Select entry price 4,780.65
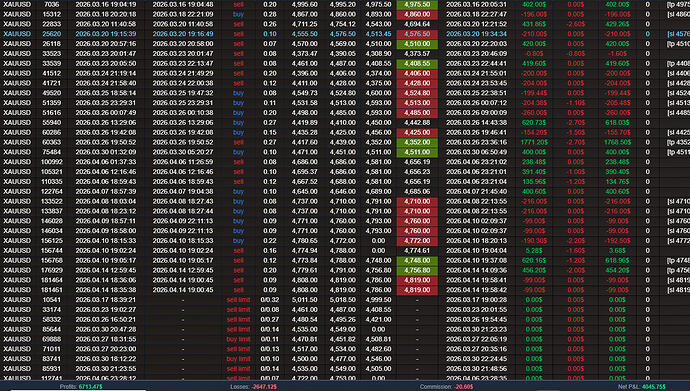Viewport: 690px width, 391px height. tap(305, 241)
